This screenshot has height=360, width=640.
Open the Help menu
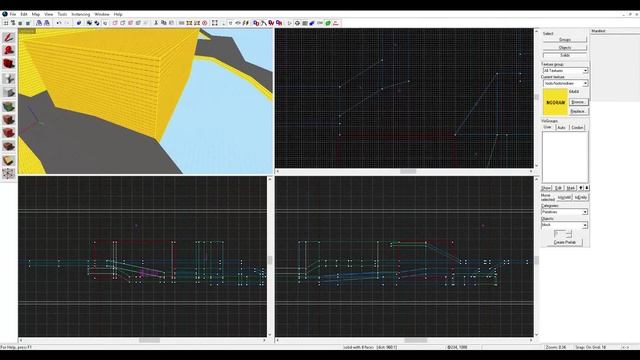pyautogui.click(x=118, y=14)
